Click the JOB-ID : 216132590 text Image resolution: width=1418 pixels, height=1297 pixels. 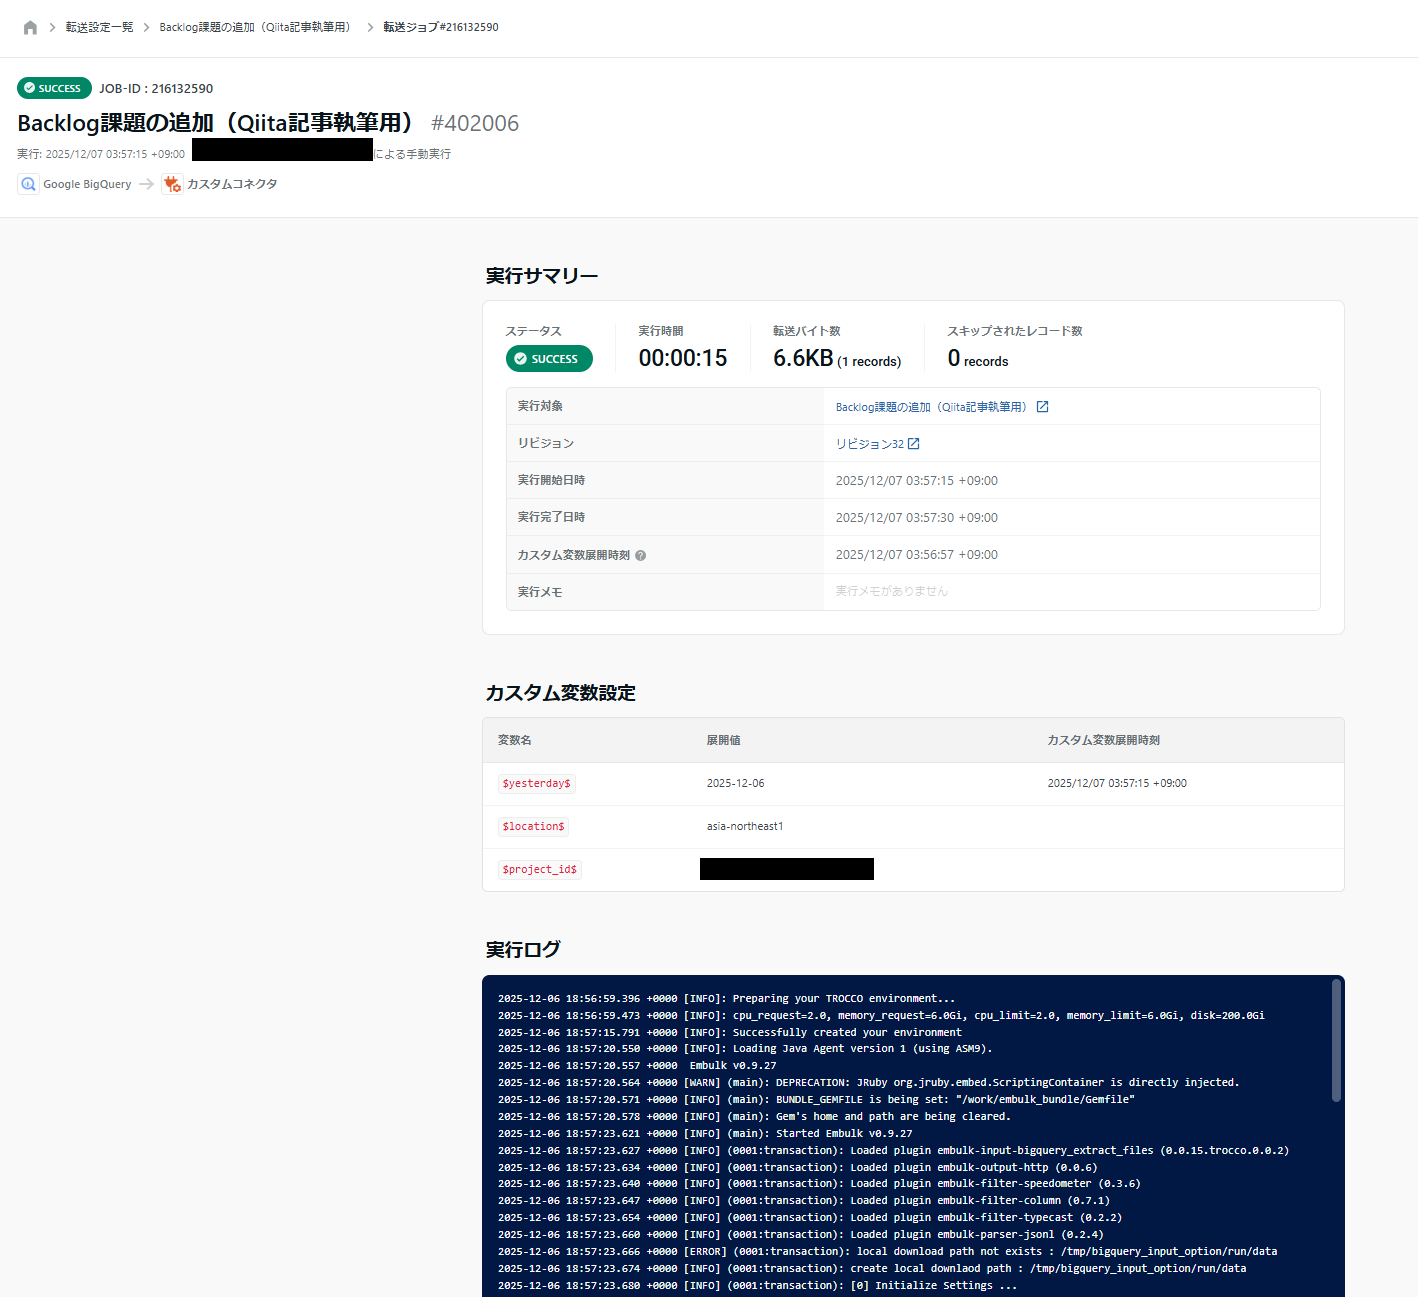coord(156,88)
